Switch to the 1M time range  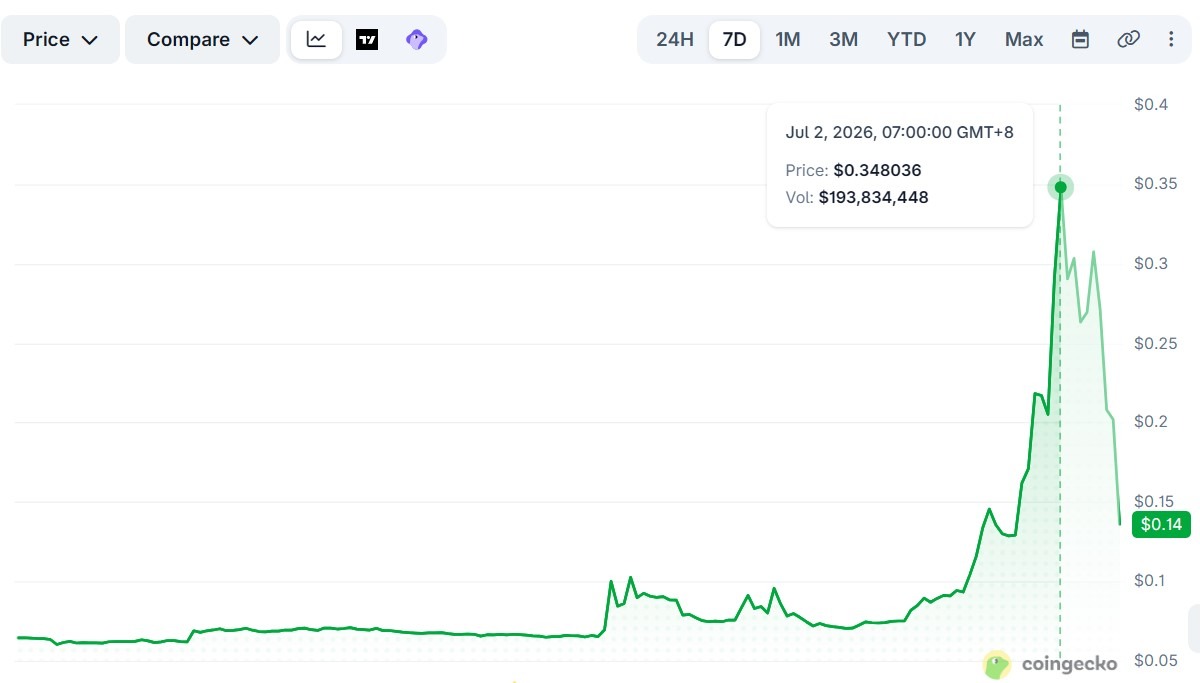pyautogui.click(x=788, y=40)
